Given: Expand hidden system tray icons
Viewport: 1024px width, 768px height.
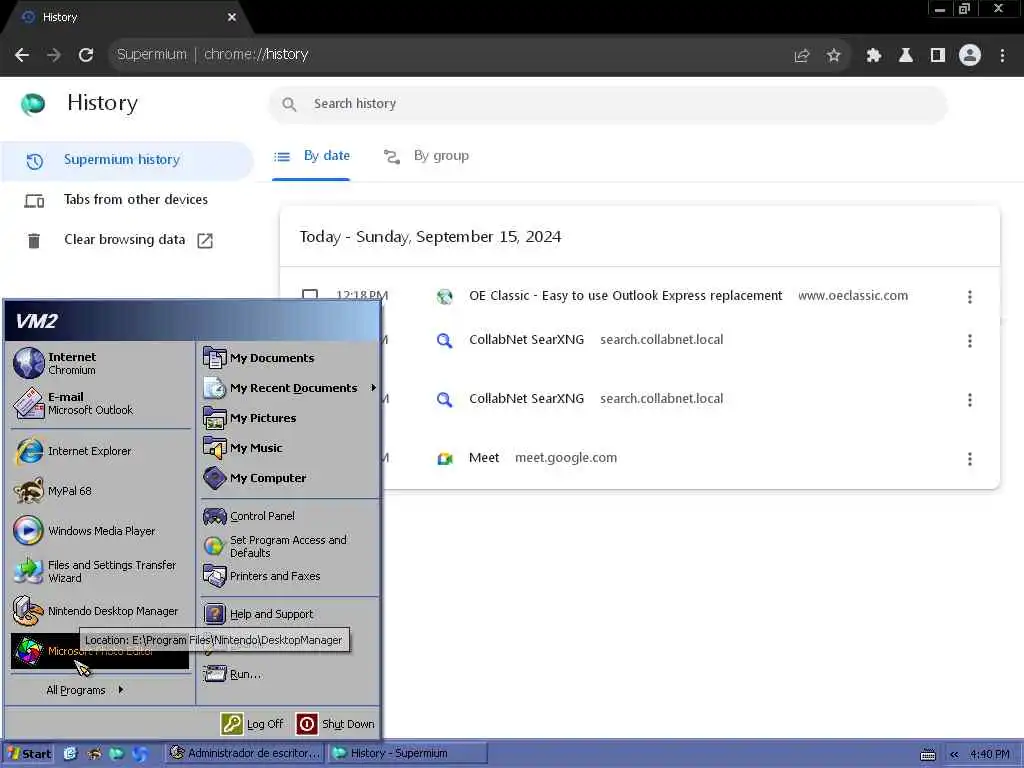Looking at the screenshot, I should [x=954, y=754].
